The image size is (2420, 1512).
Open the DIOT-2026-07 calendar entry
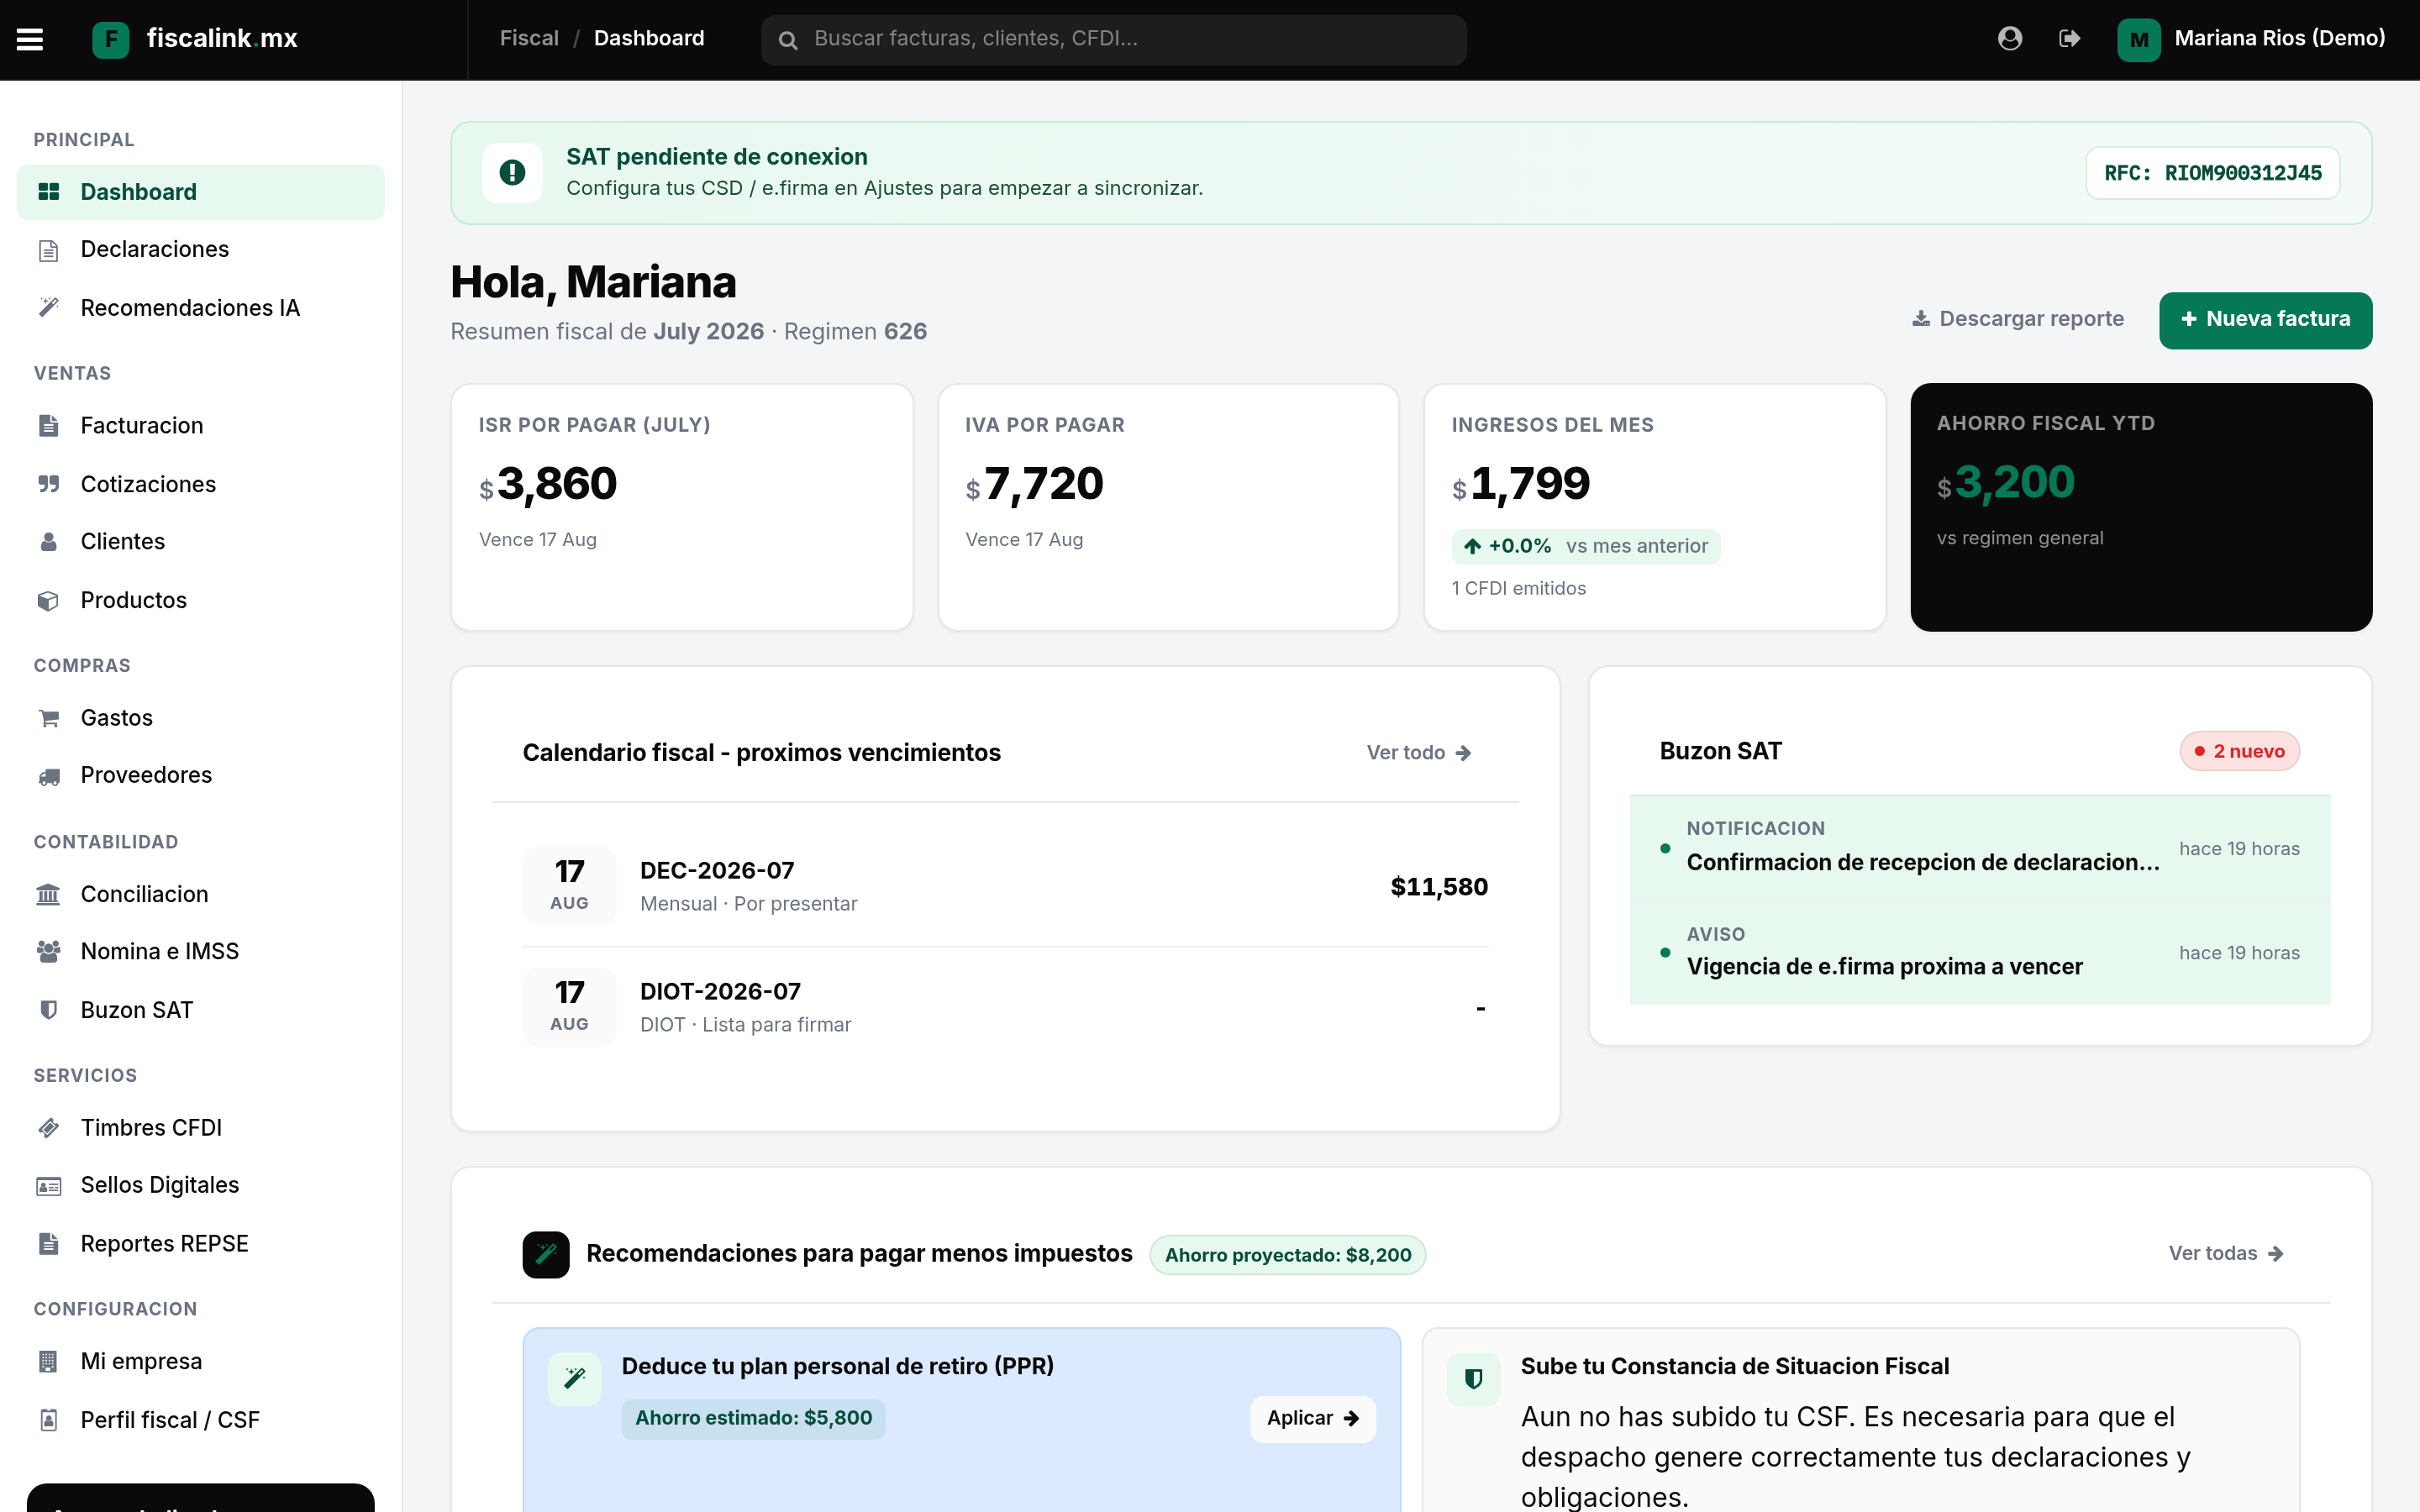pyautogui.click(x=1005, y=1008)
